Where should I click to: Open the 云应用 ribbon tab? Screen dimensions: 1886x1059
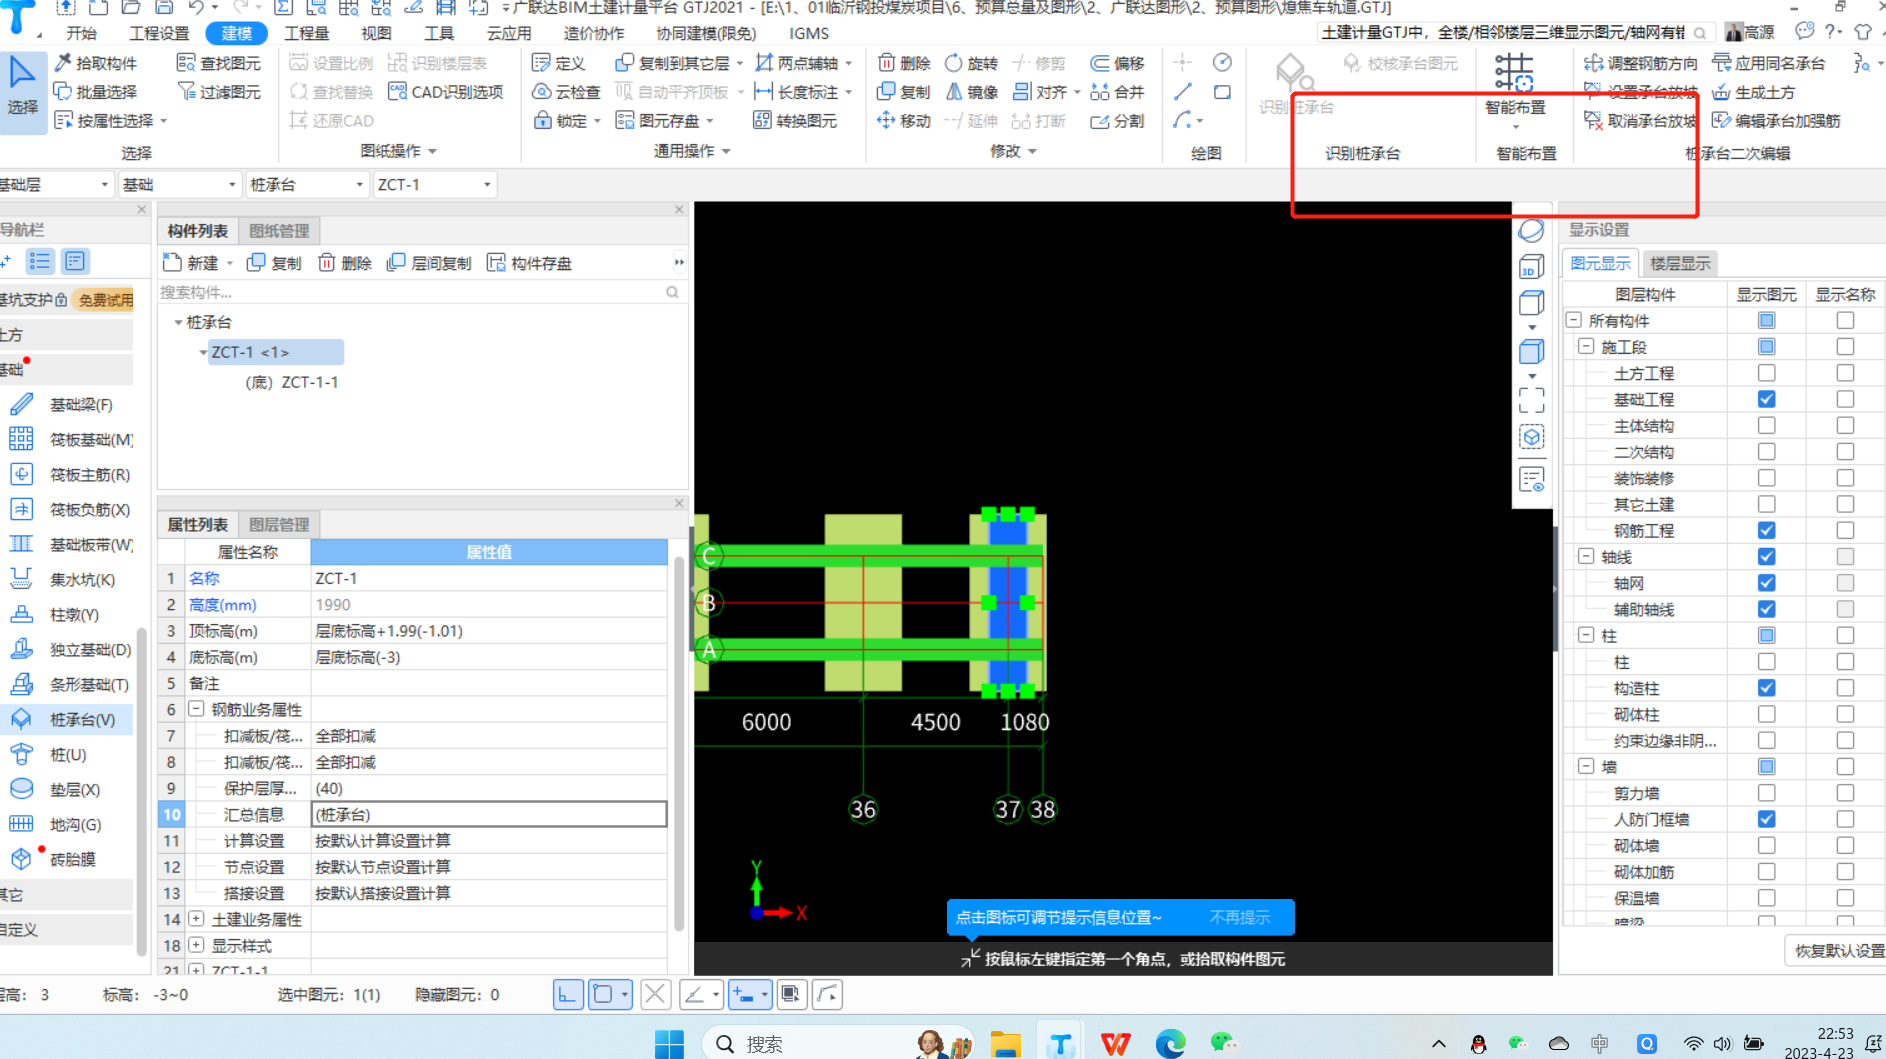click(x=509, y=33)
